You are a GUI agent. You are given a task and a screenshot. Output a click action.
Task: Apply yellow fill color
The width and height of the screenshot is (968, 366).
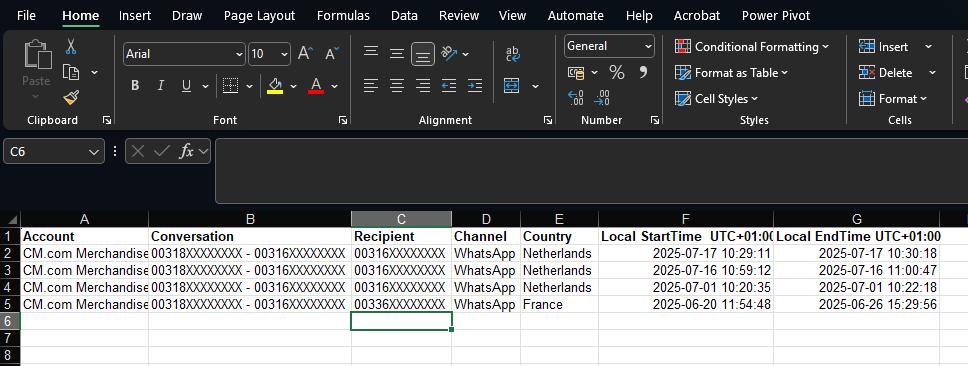[275, 86]
